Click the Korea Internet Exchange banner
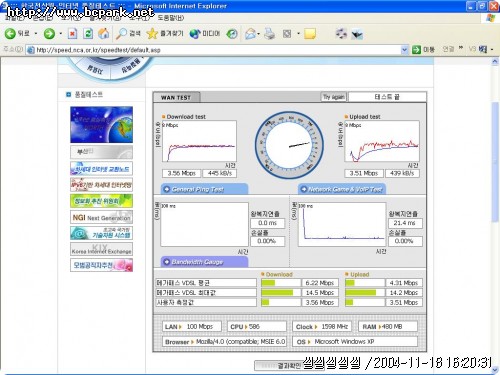The width and height of the screenshot is (500, 375). tap(101, 249)
